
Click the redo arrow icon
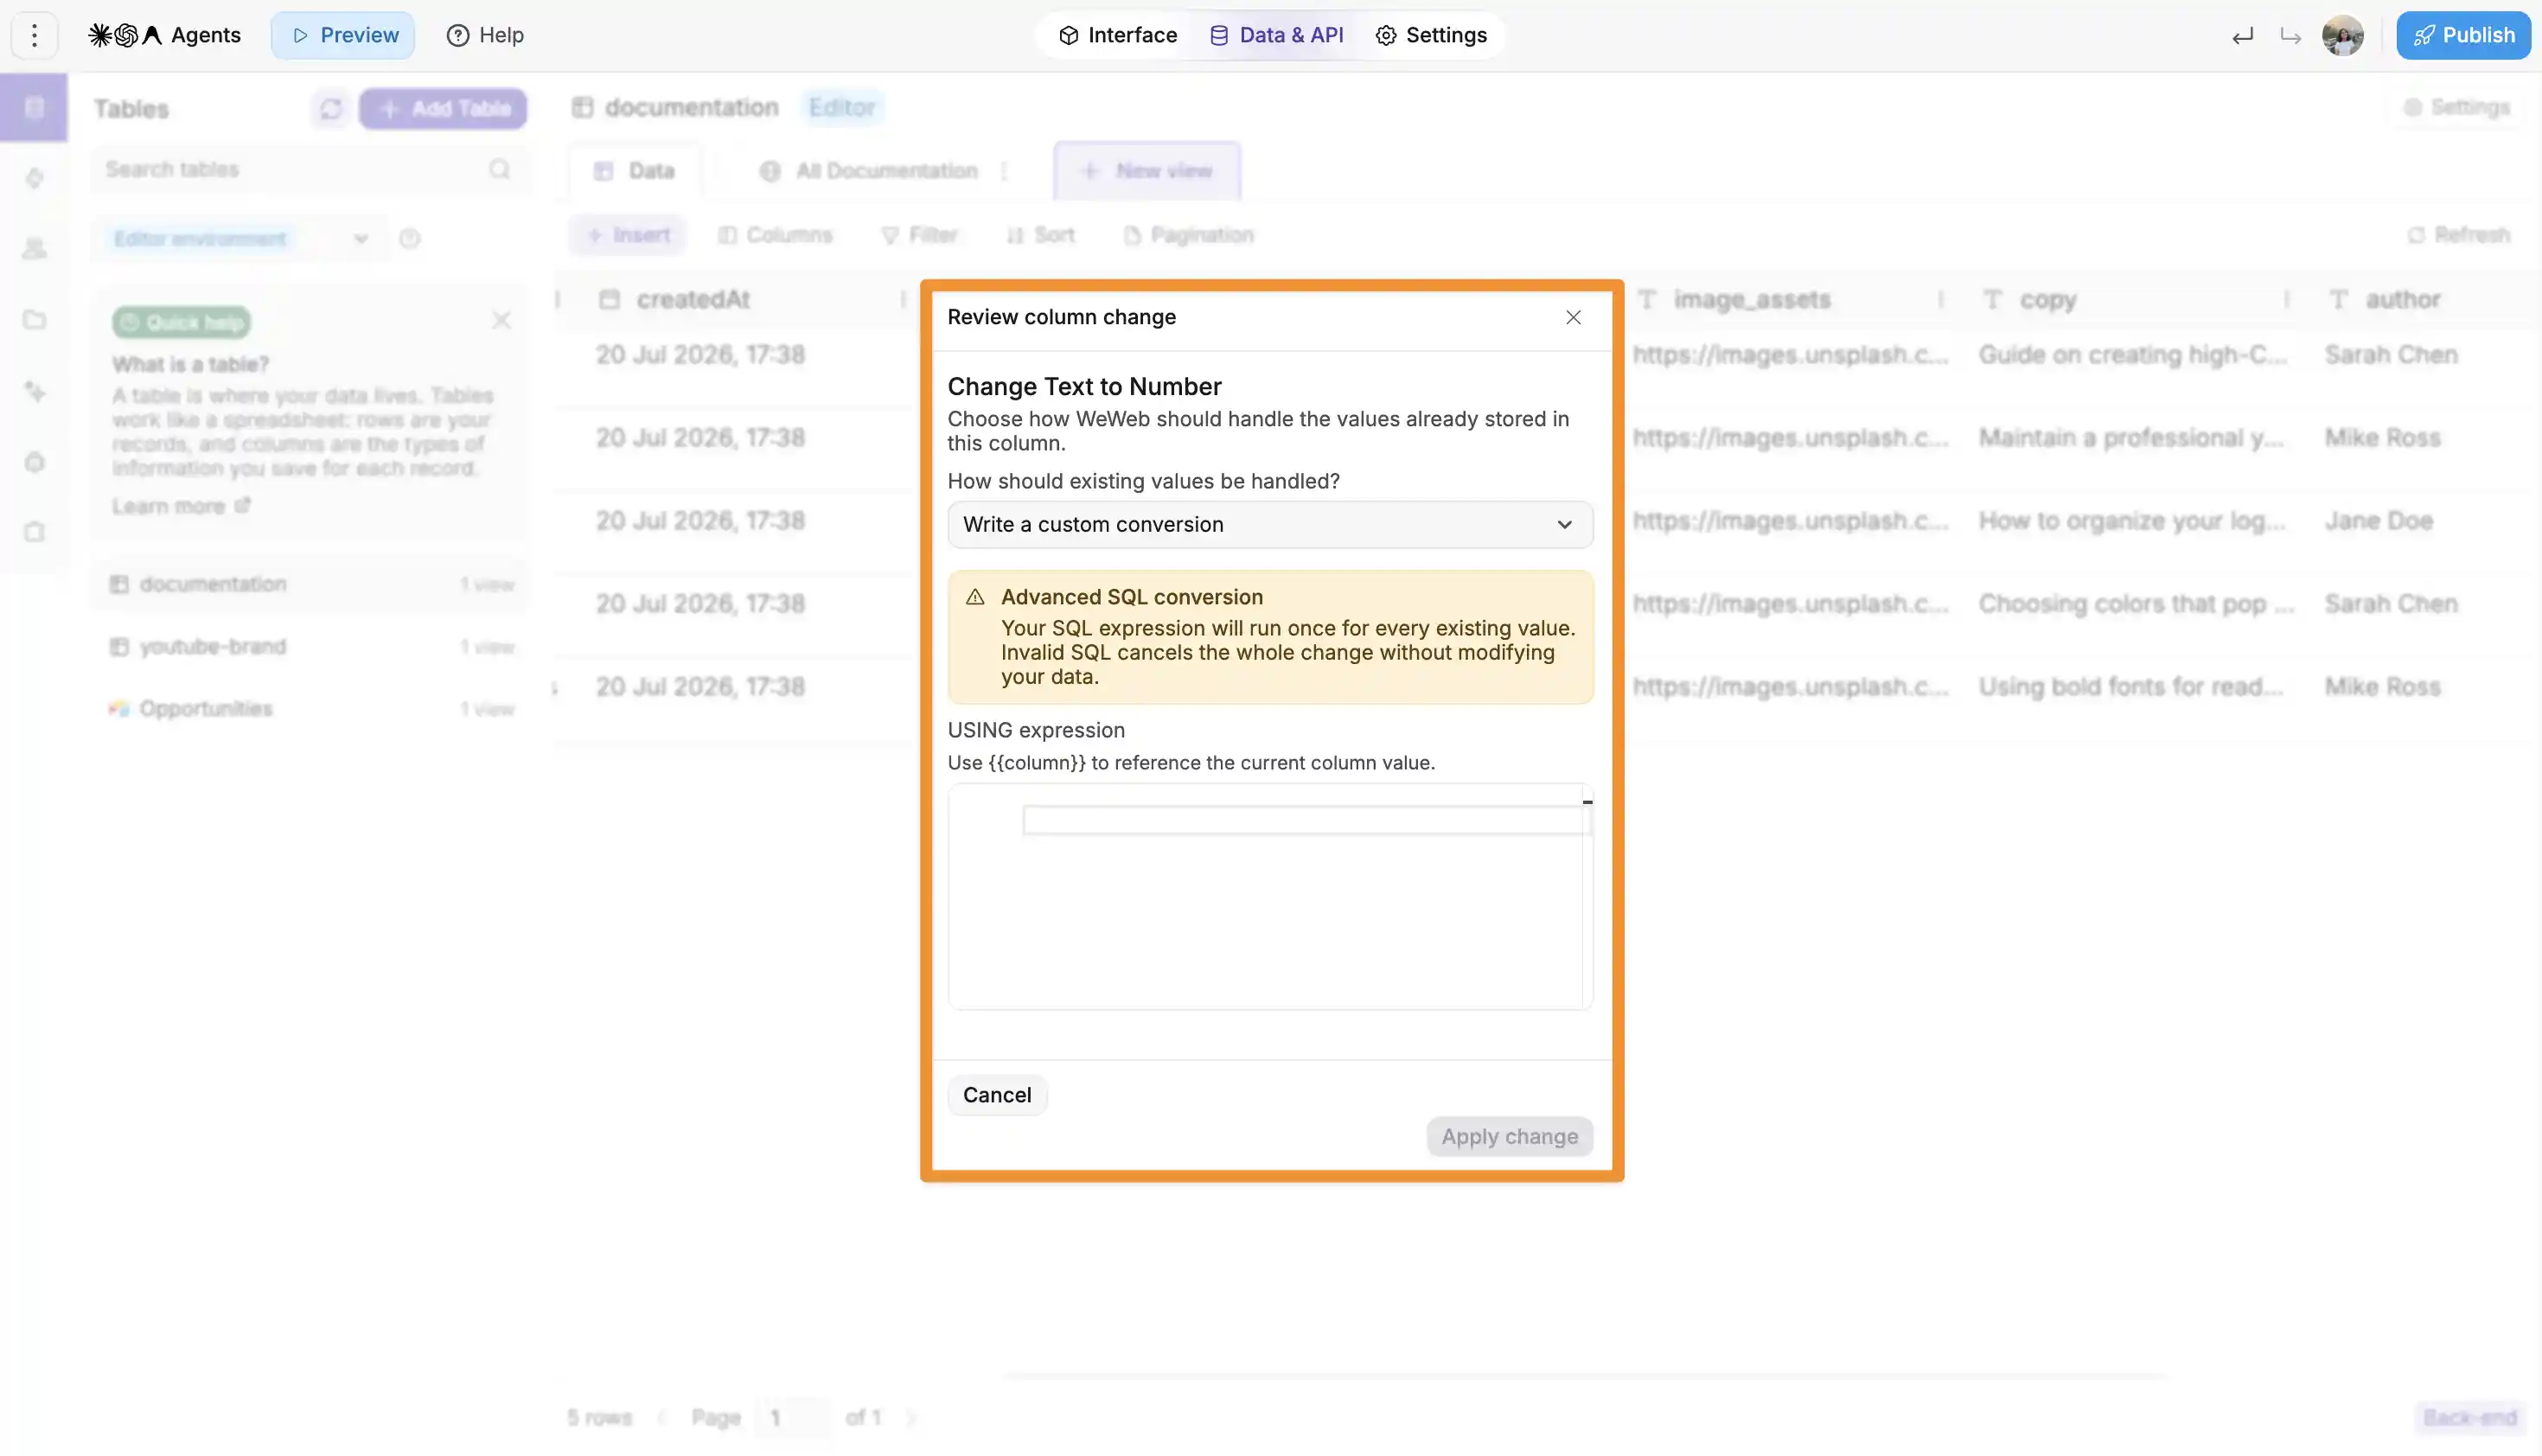click(2290, 36)
